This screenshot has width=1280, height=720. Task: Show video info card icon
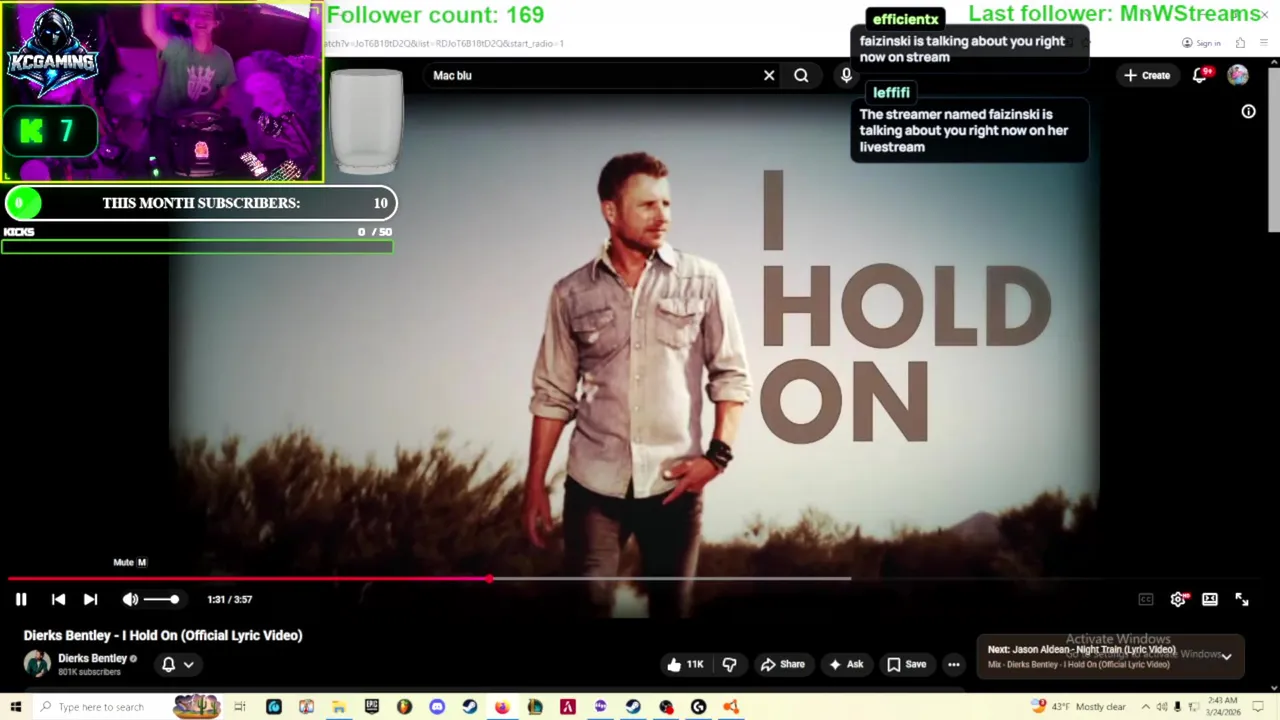(x=1248, y=112)
